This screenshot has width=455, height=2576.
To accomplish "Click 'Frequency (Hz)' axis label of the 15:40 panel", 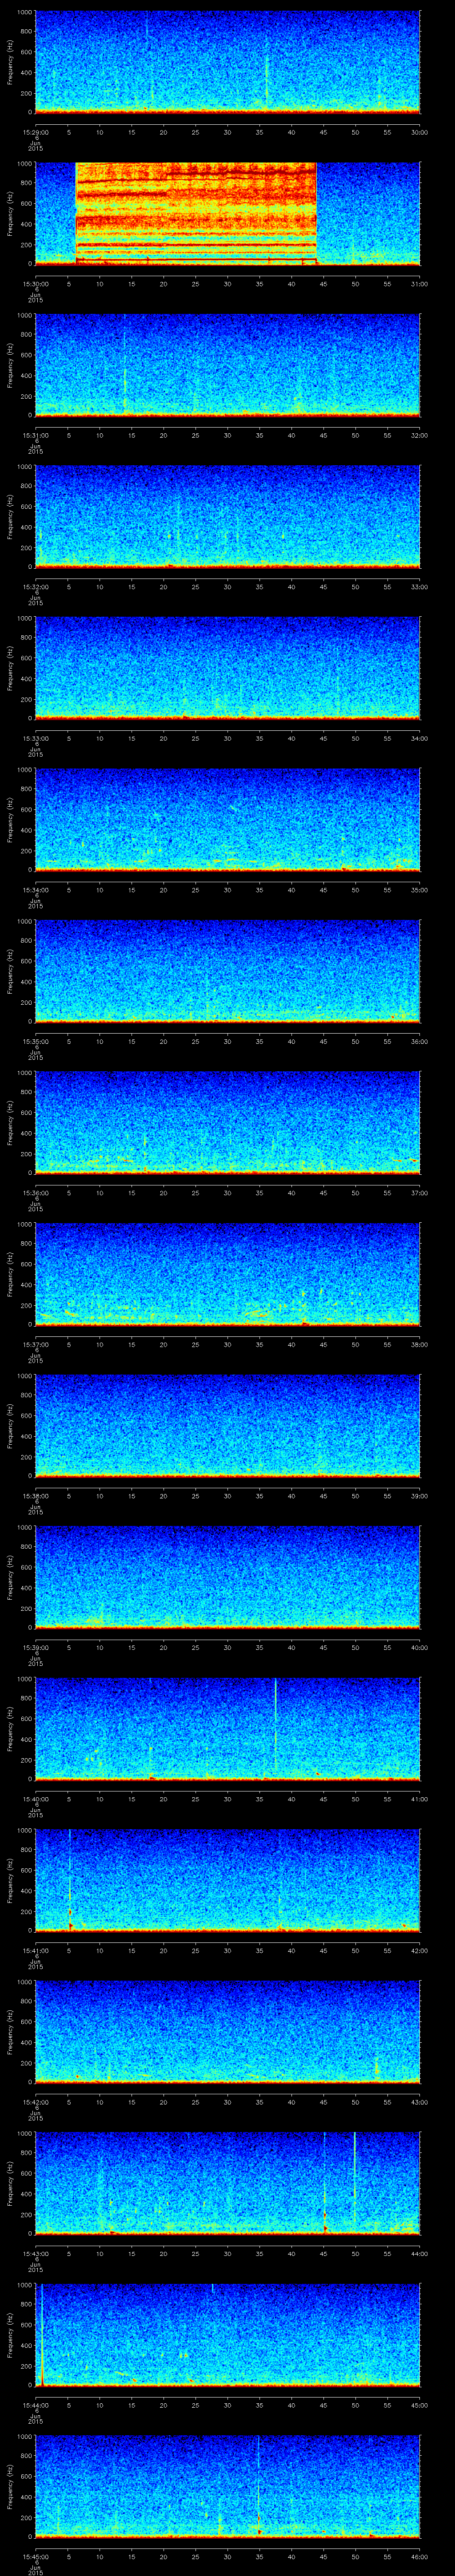I will point(10,1729).
